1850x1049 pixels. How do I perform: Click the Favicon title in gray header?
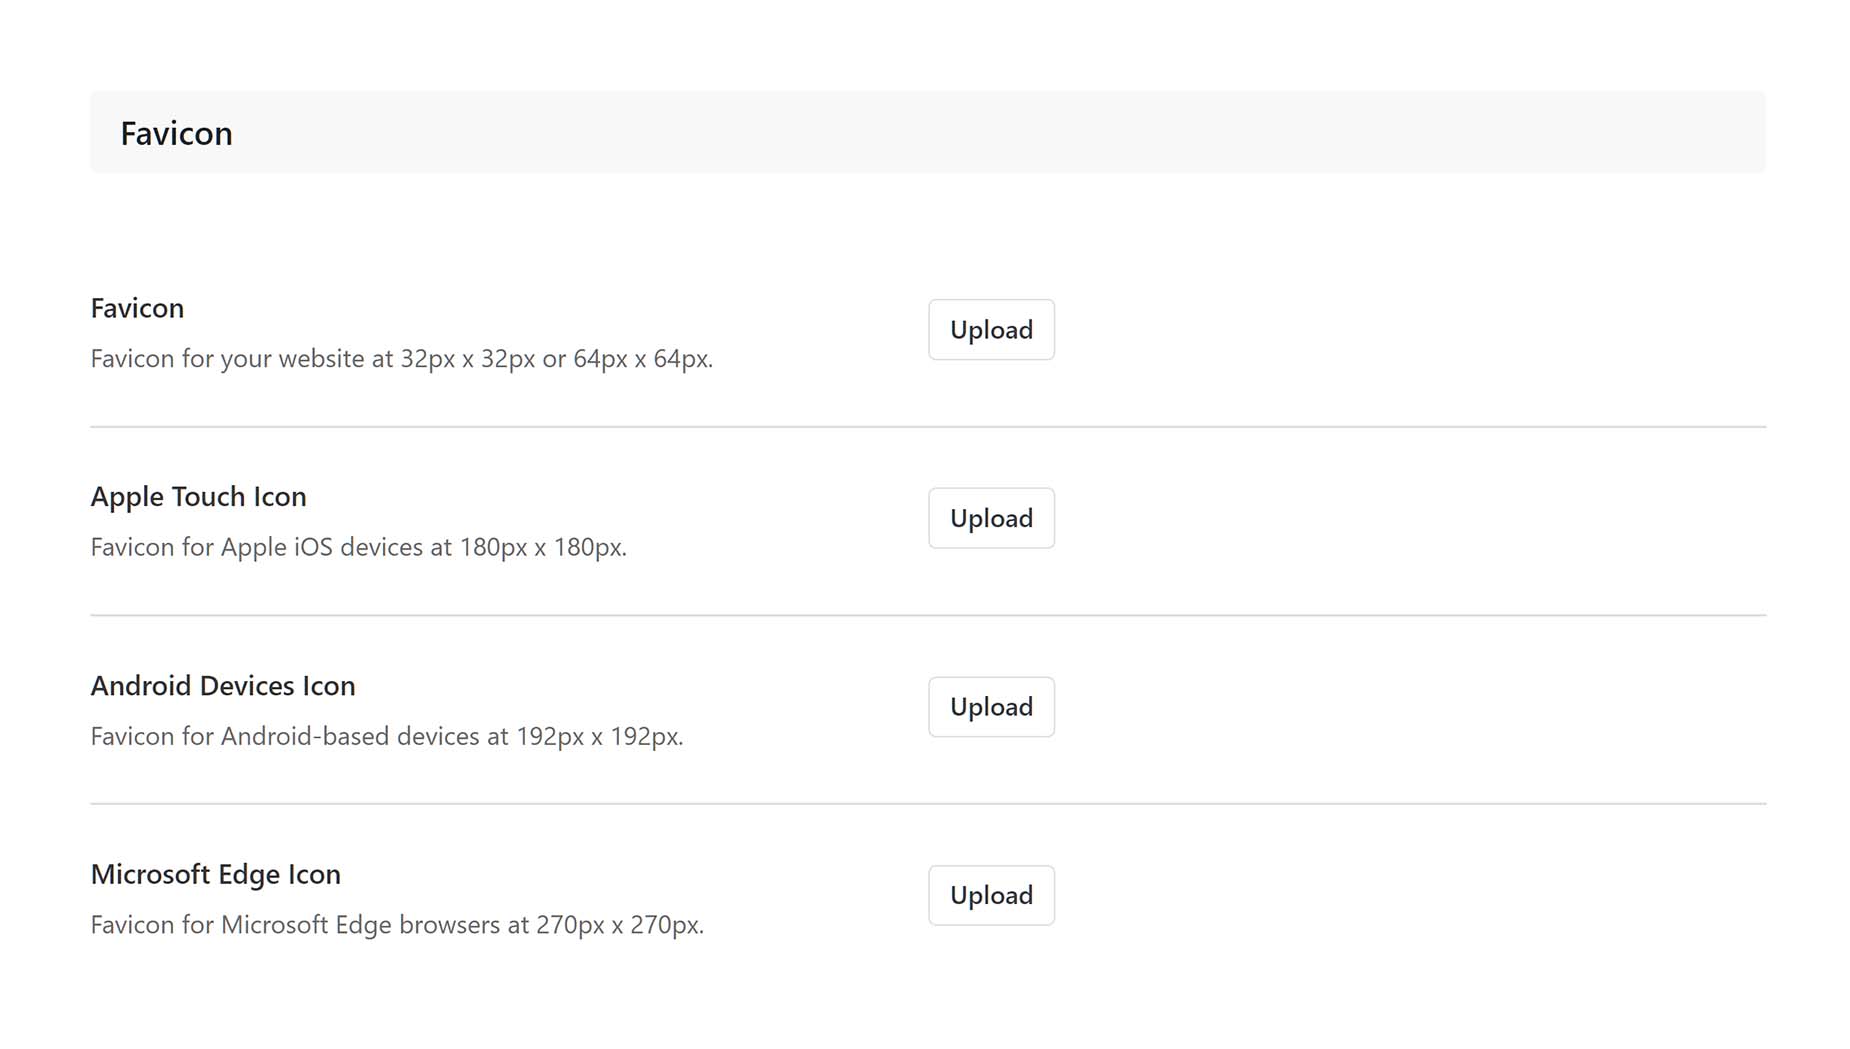pos(176,133)
